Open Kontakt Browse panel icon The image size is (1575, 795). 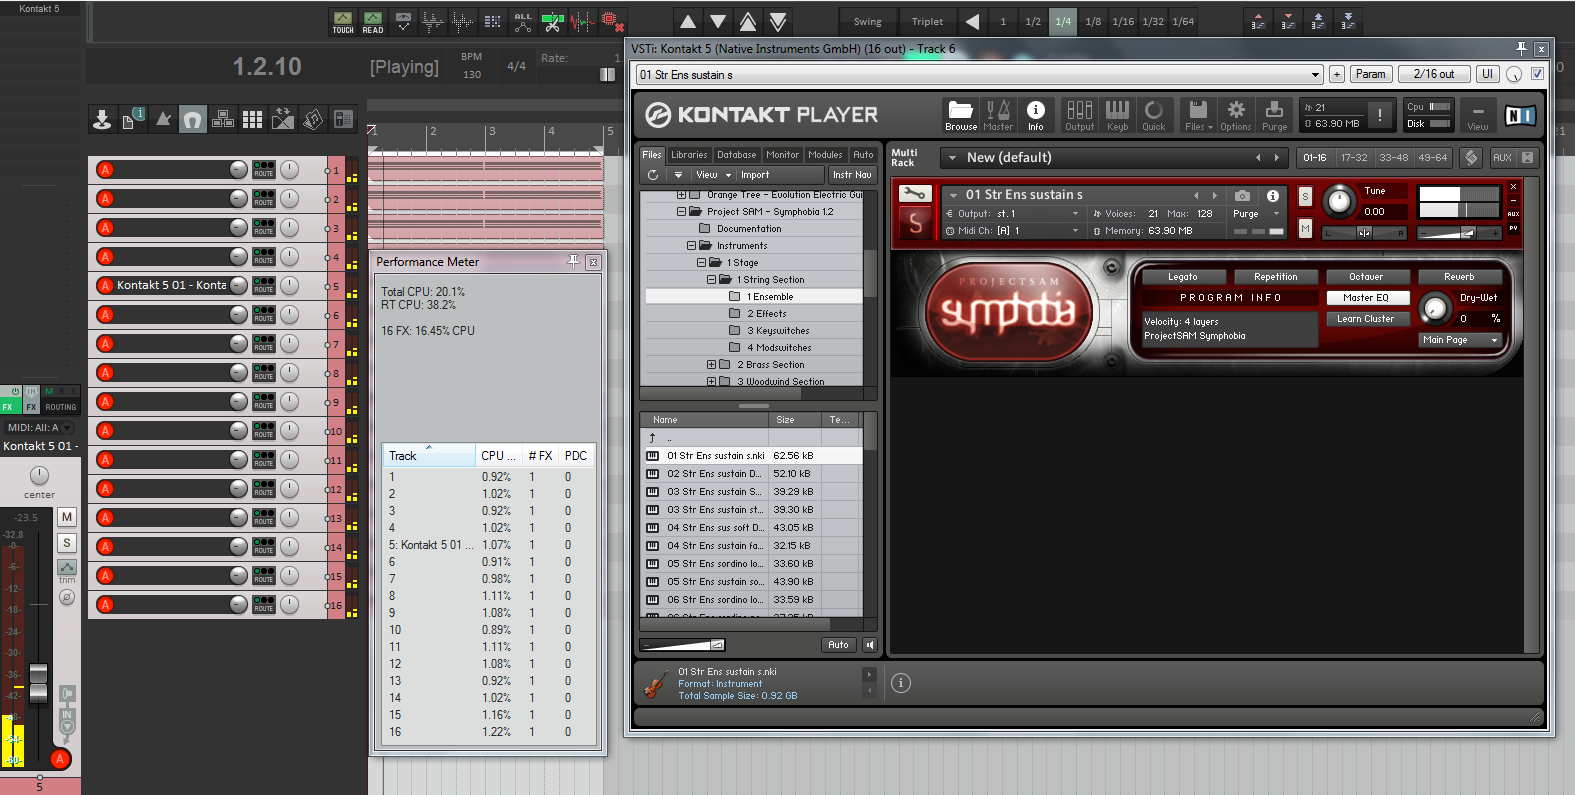click(961, 115)
